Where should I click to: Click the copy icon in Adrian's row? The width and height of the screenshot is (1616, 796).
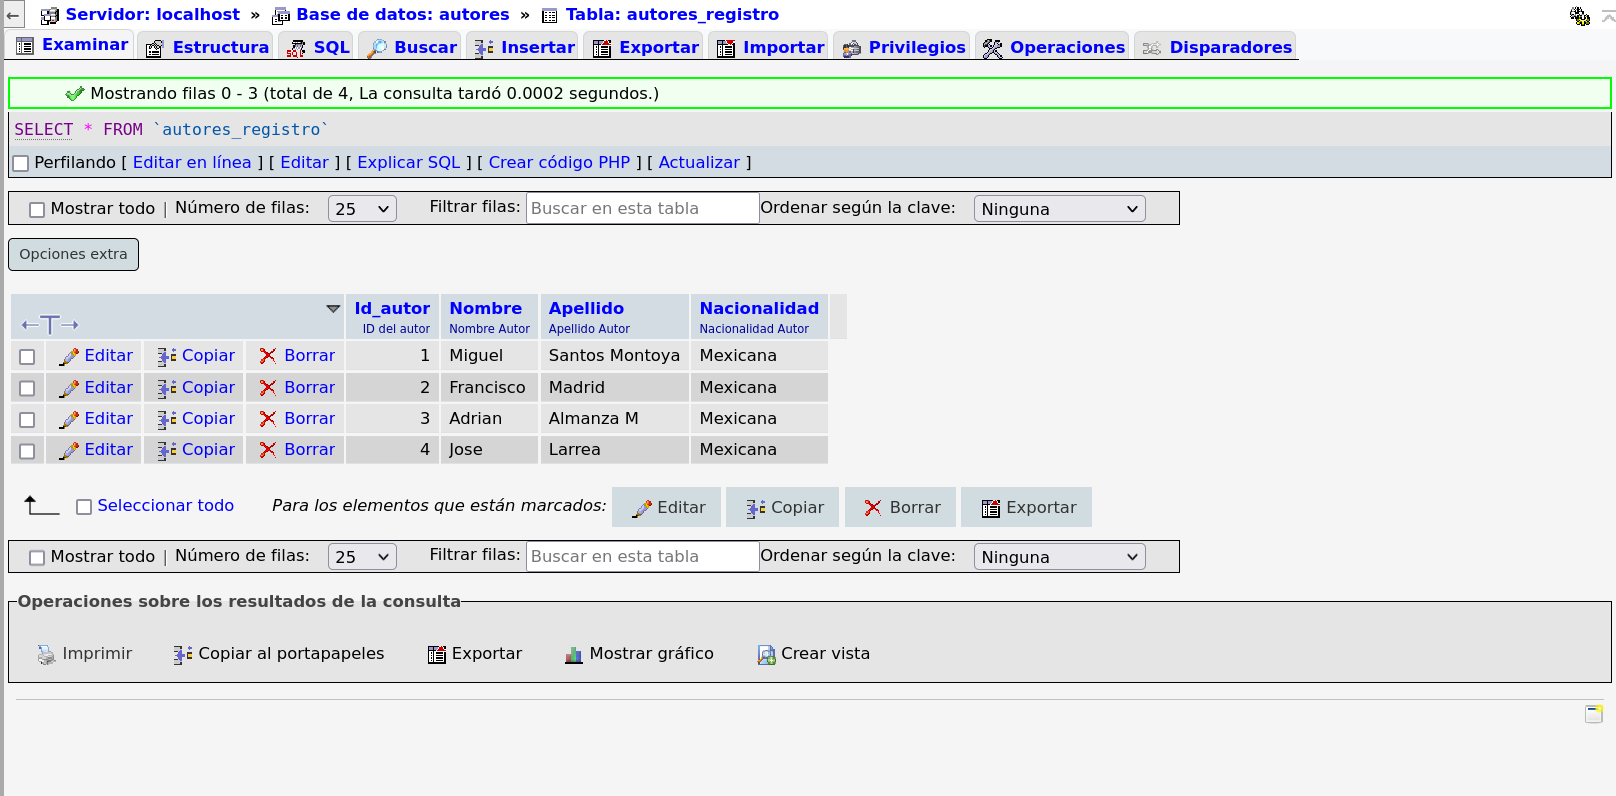pos(167,419)
